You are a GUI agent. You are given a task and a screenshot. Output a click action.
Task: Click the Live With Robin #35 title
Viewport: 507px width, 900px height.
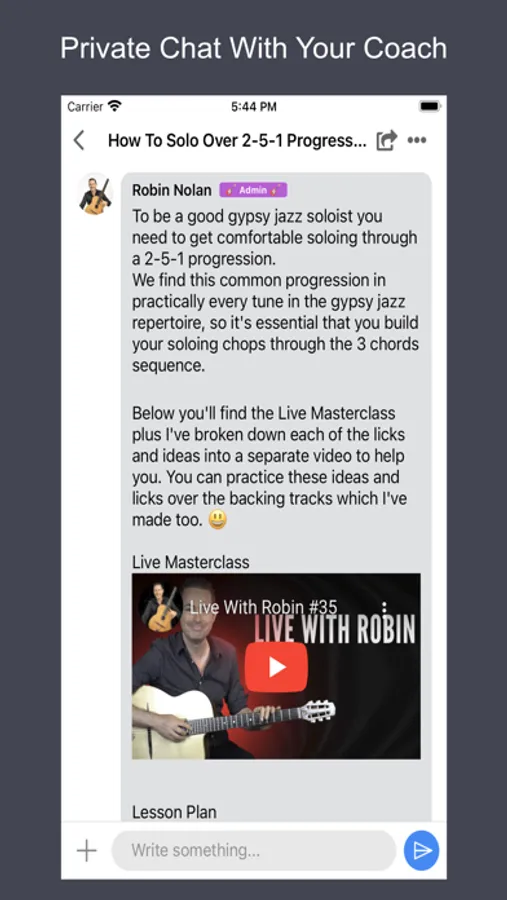264,607
